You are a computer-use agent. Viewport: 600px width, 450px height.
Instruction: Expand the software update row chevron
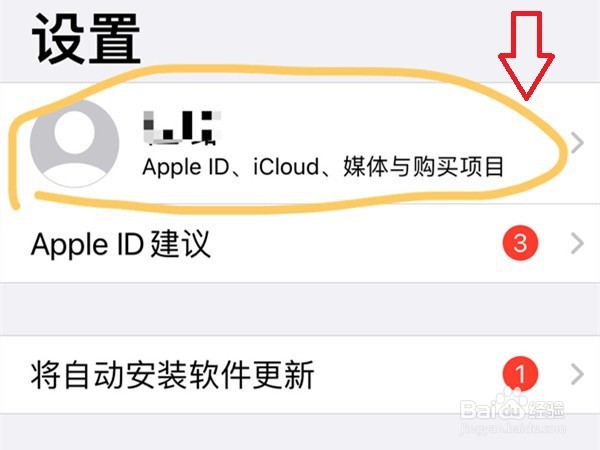tap(577, 374)
